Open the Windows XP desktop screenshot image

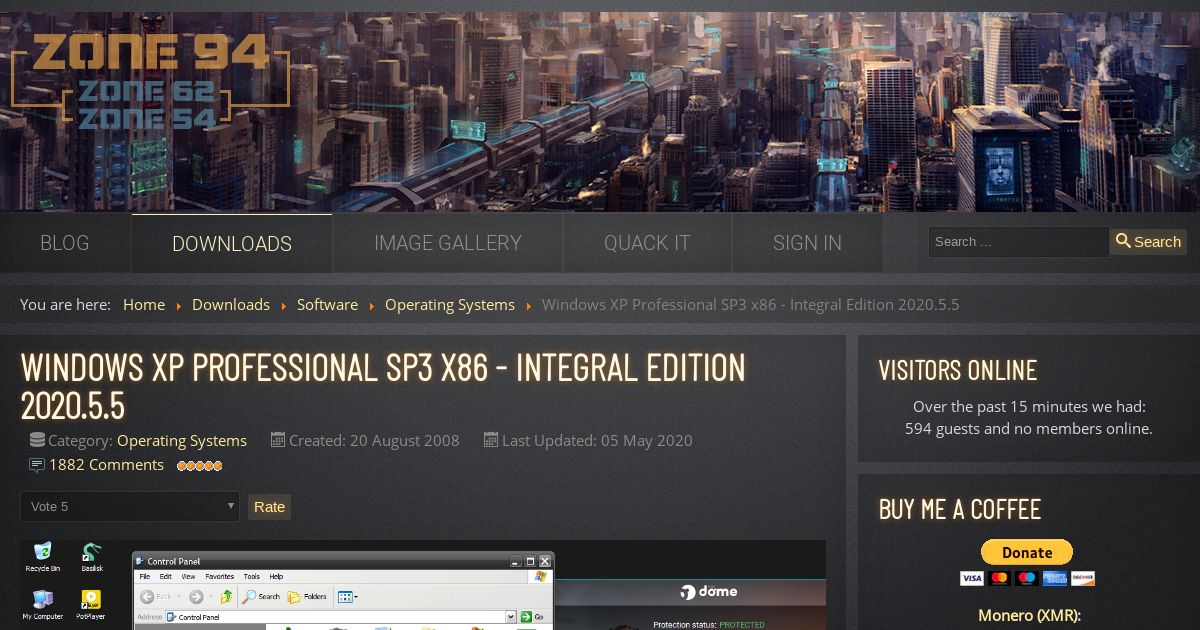(x=423, y=585)
